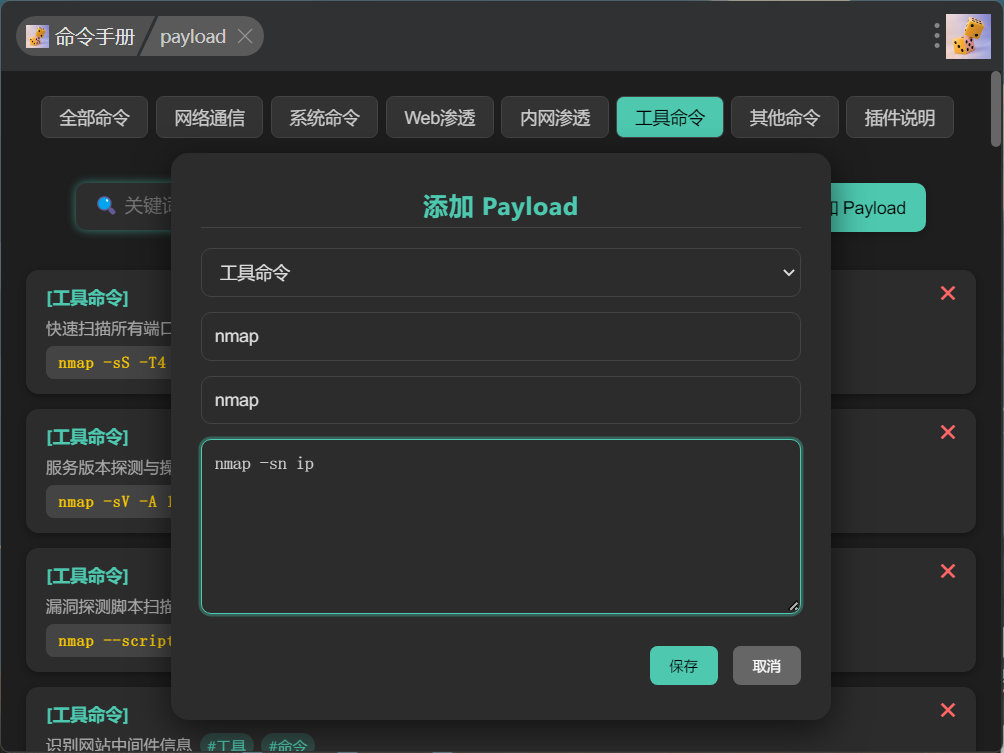
Task: Select the payload breadcrumb label
Action: tap(193, 36)
